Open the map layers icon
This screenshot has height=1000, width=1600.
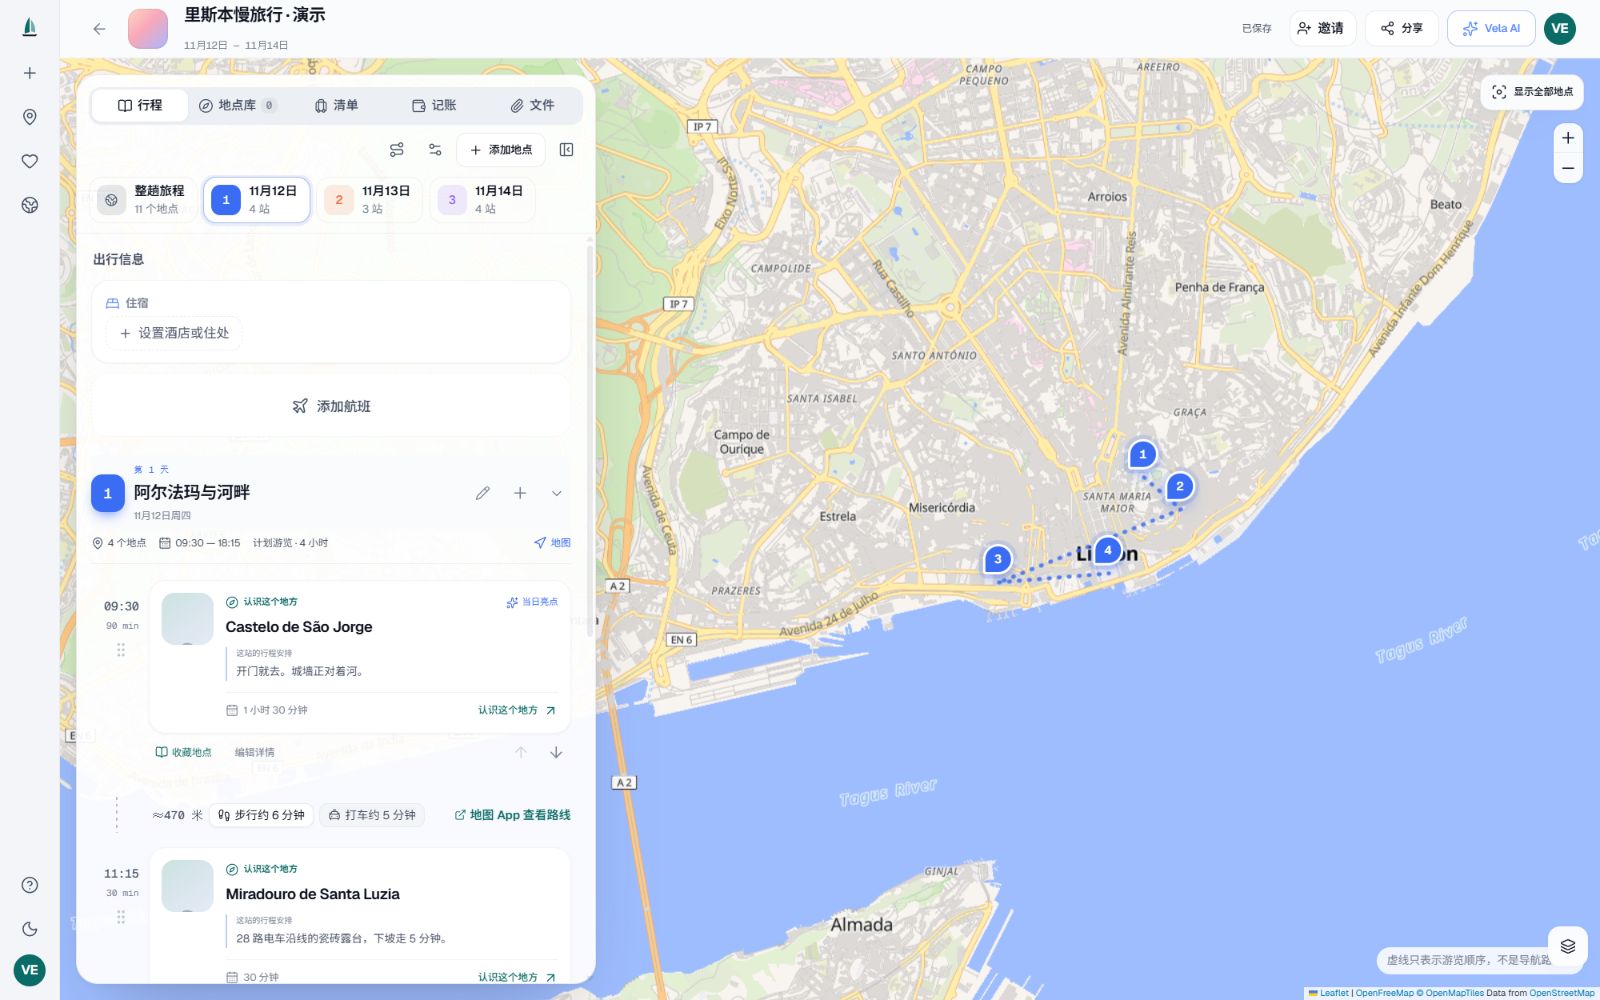(x=1567, y=946)
